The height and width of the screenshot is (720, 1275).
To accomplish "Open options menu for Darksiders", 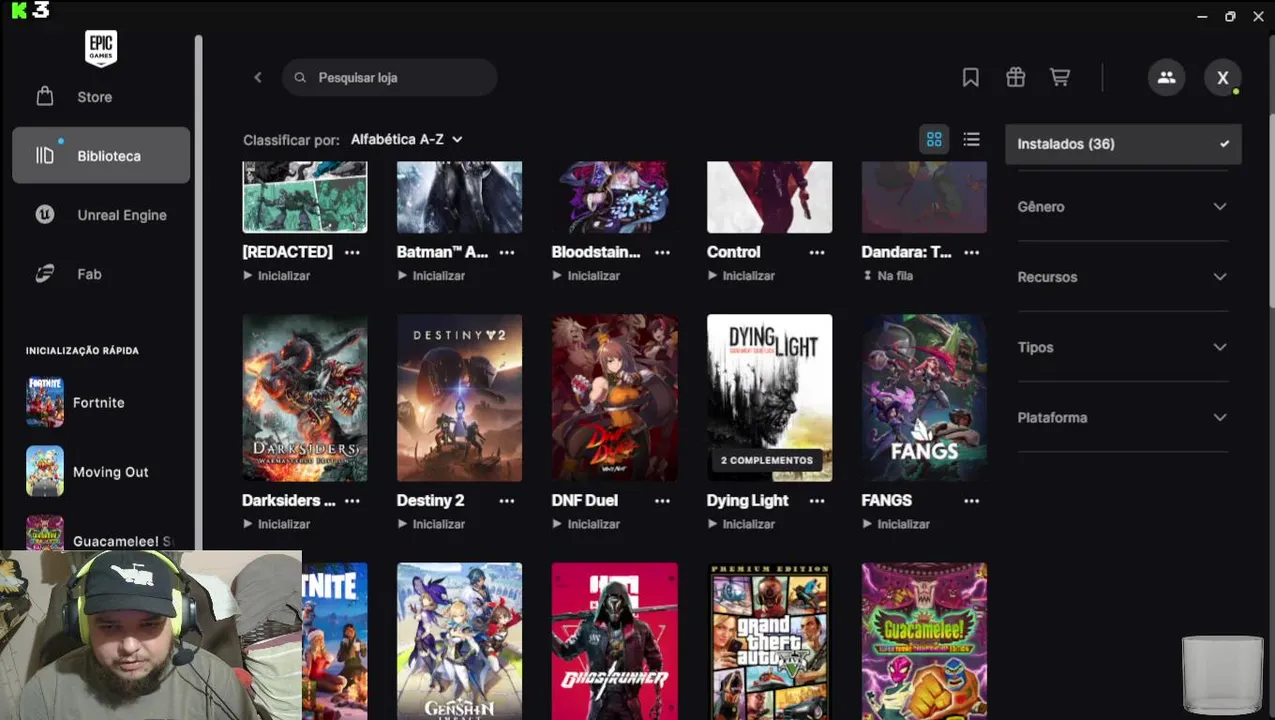I will (x=352, y=500).
